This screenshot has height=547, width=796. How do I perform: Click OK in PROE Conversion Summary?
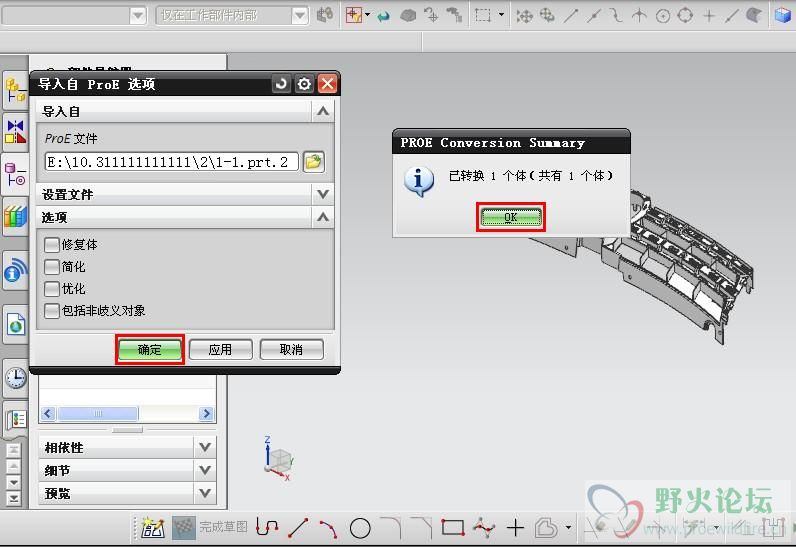pyautogui.click(x=511, y=217)
